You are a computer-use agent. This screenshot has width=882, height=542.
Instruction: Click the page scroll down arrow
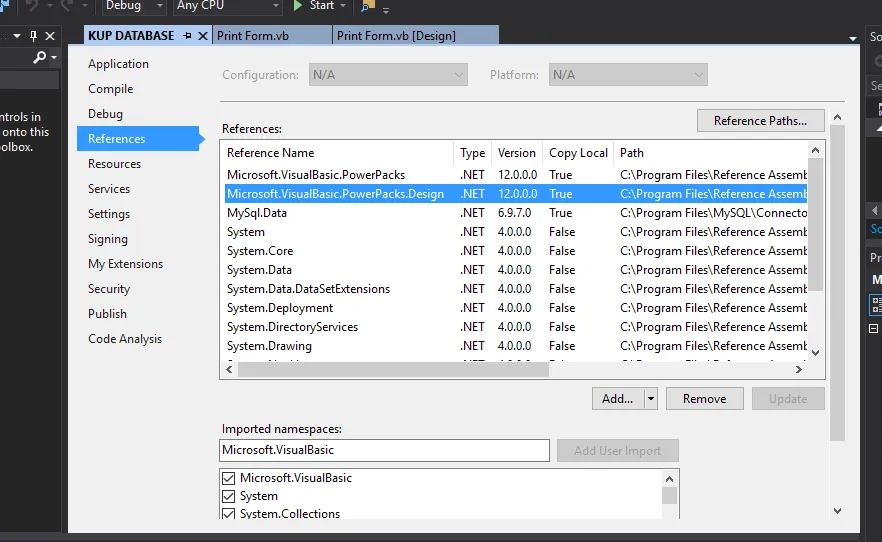click(x=838, y=511)
